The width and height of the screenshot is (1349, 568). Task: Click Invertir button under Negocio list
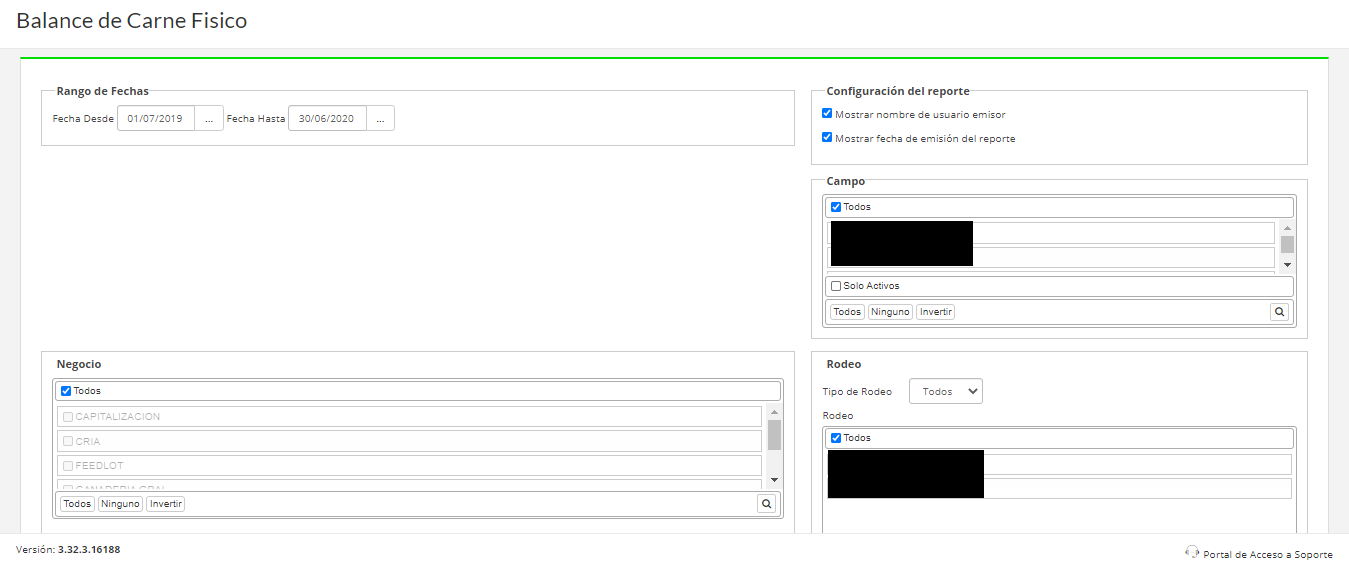(x=166, y=504)
